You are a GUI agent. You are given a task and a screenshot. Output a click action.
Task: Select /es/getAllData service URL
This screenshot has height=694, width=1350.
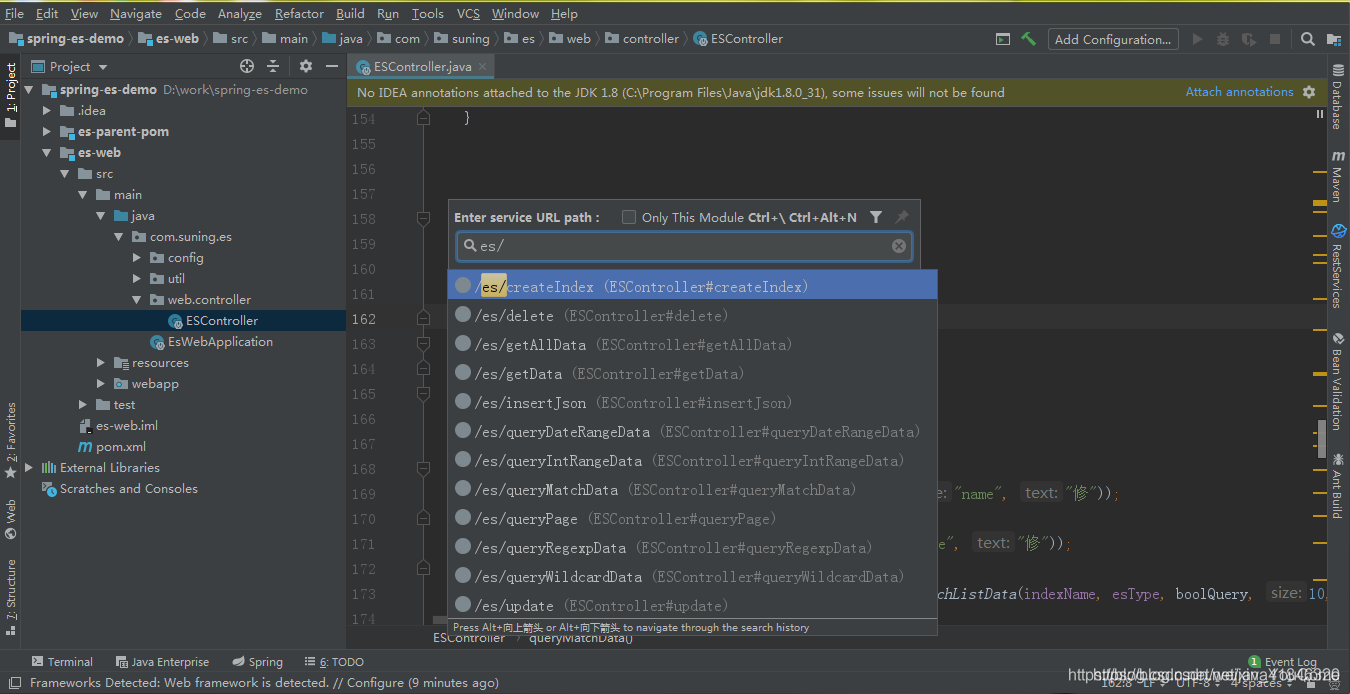tap(692, 344)
